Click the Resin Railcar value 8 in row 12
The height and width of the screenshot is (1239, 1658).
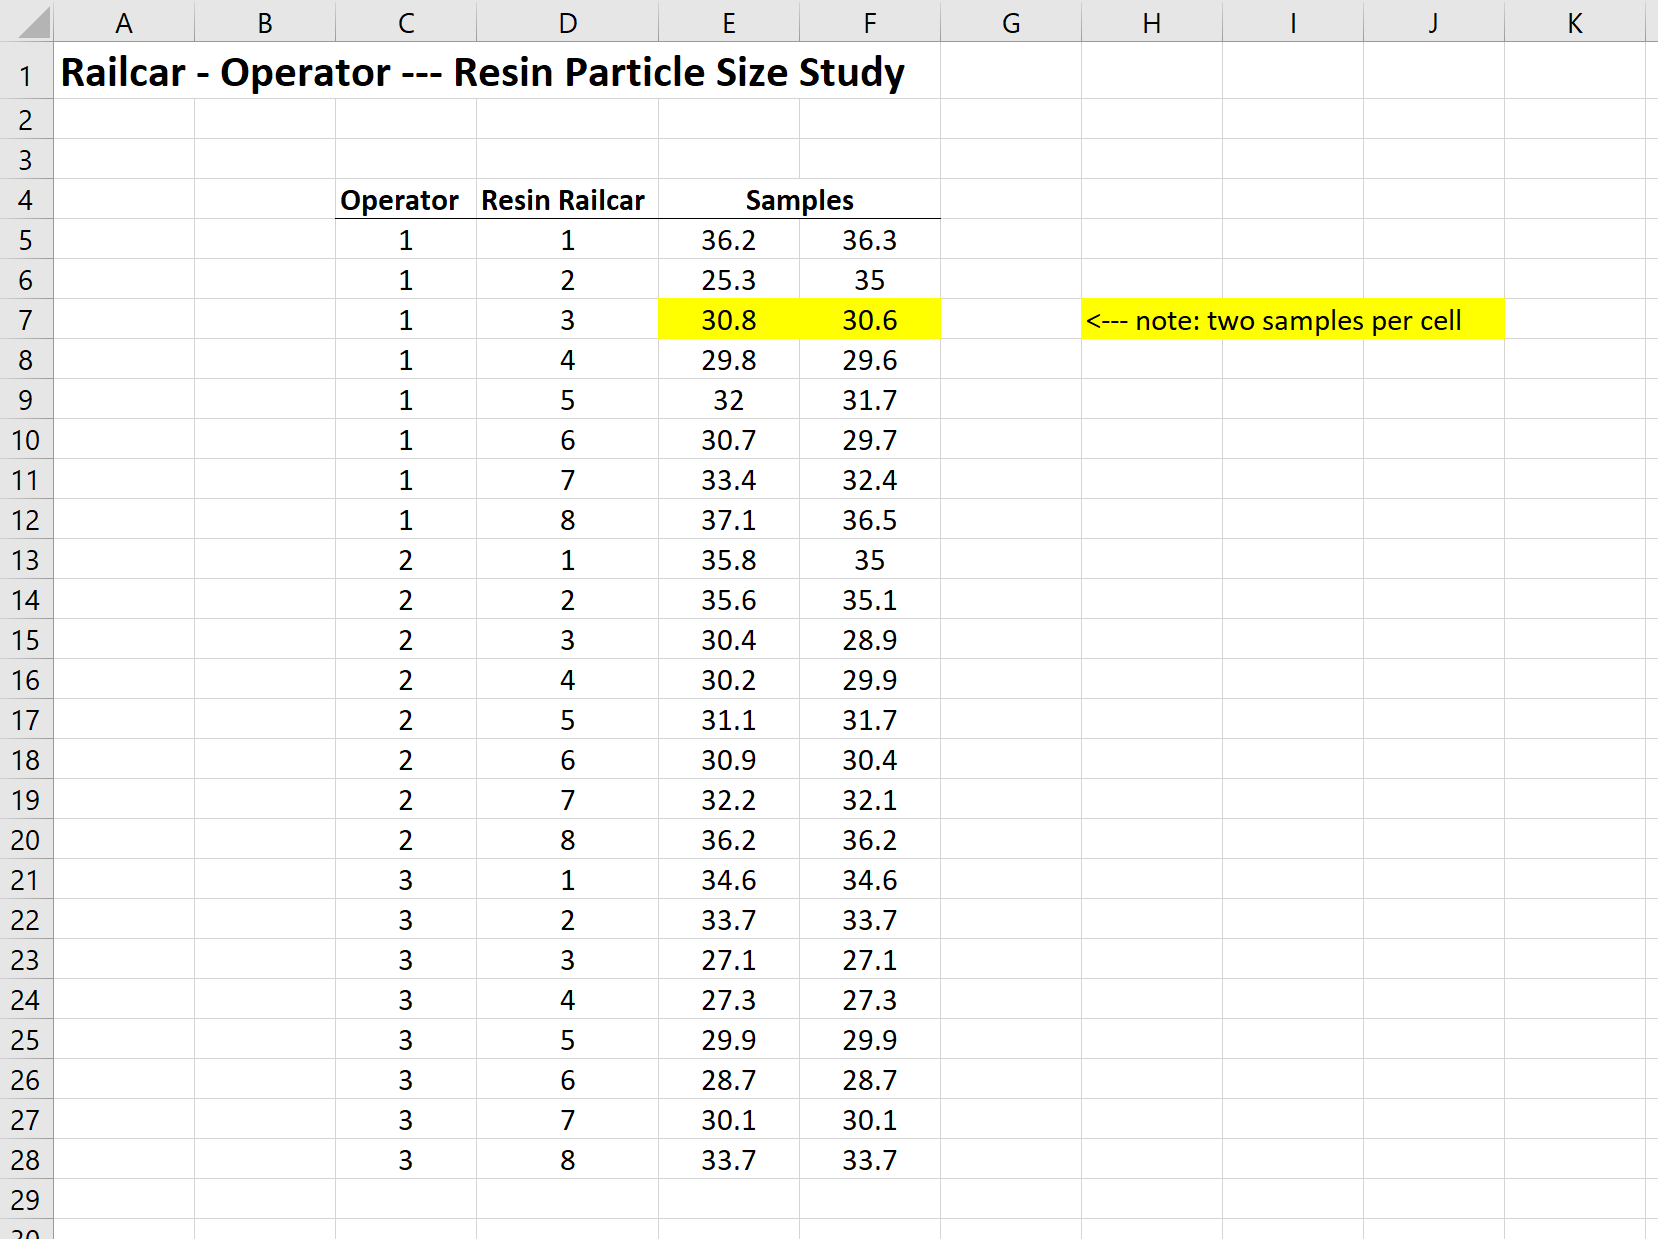[568, 520]
